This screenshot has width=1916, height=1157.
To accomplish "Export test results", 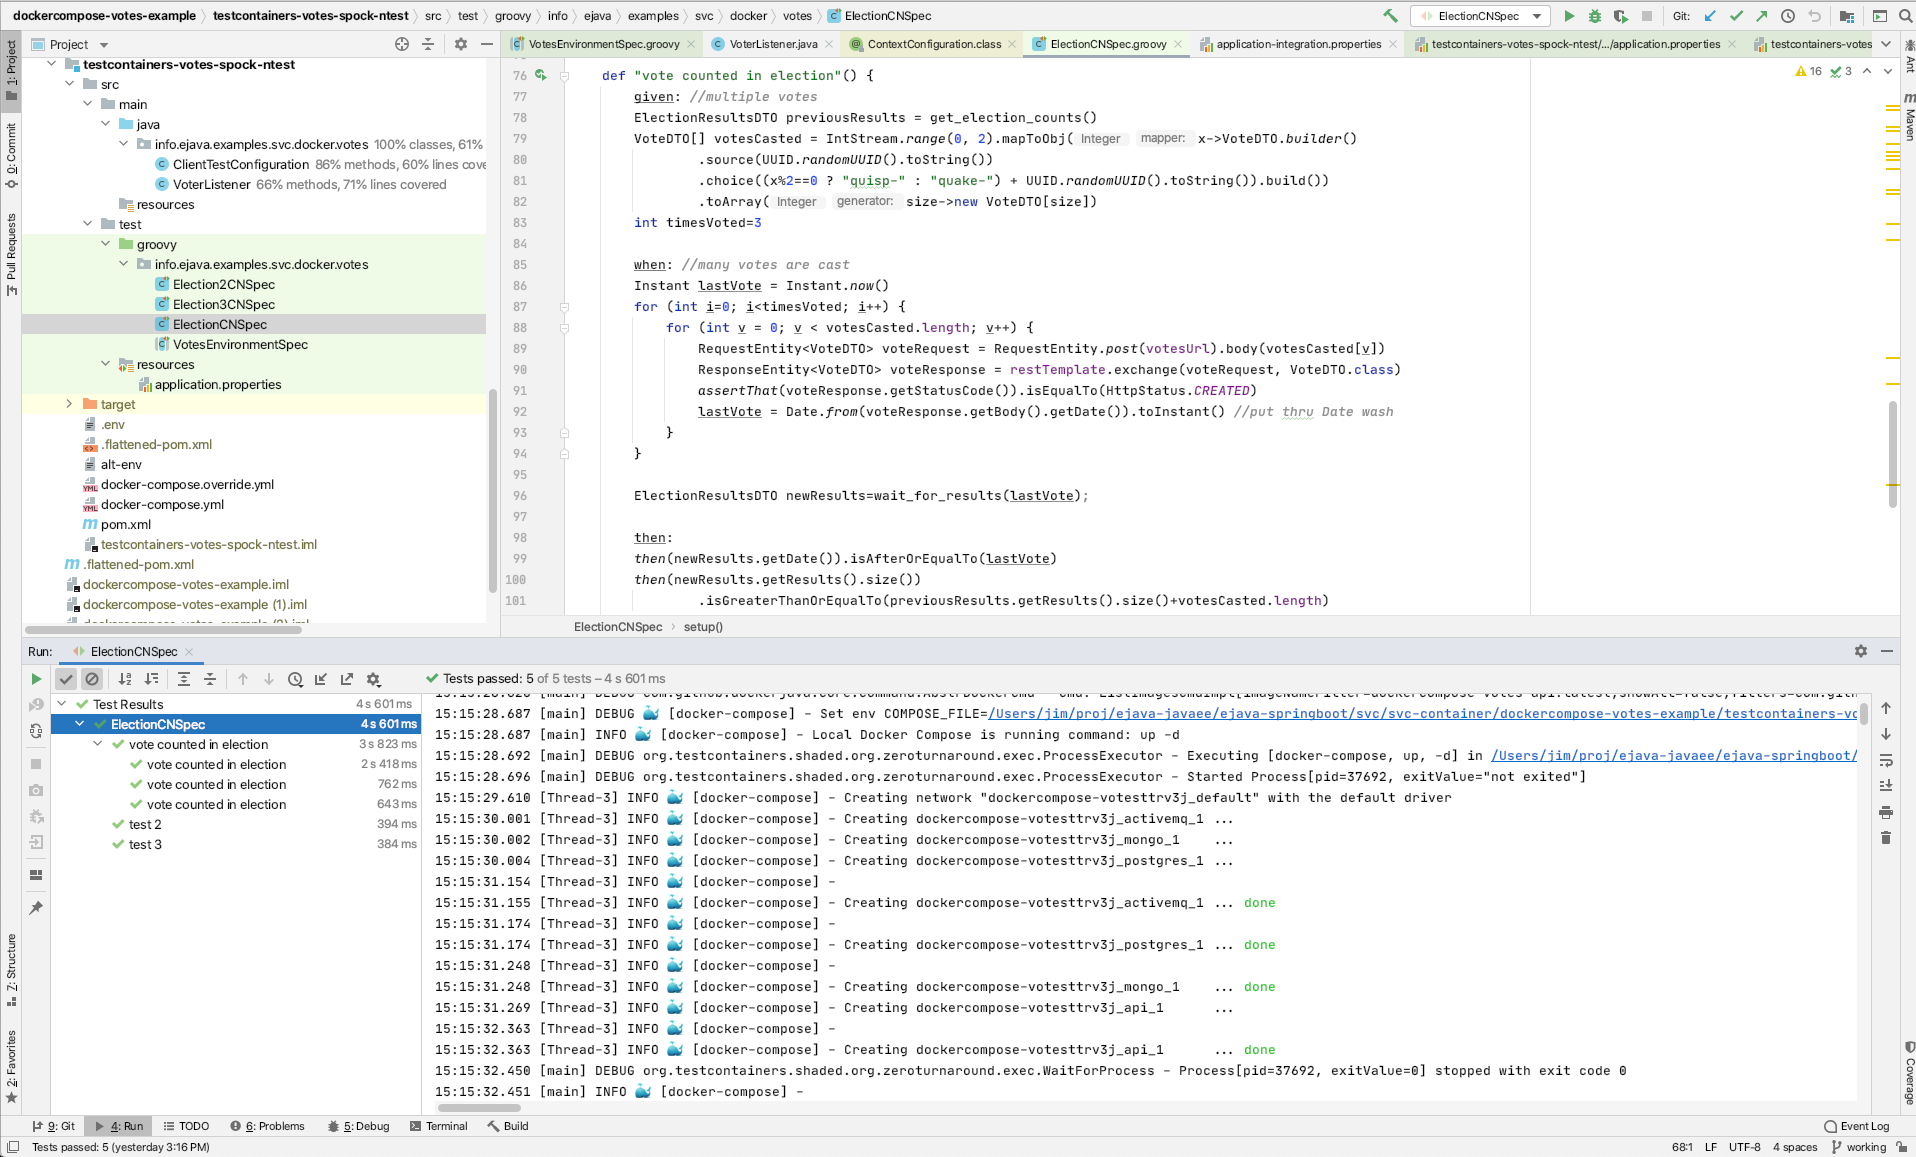I will click(x=347, y=679).
